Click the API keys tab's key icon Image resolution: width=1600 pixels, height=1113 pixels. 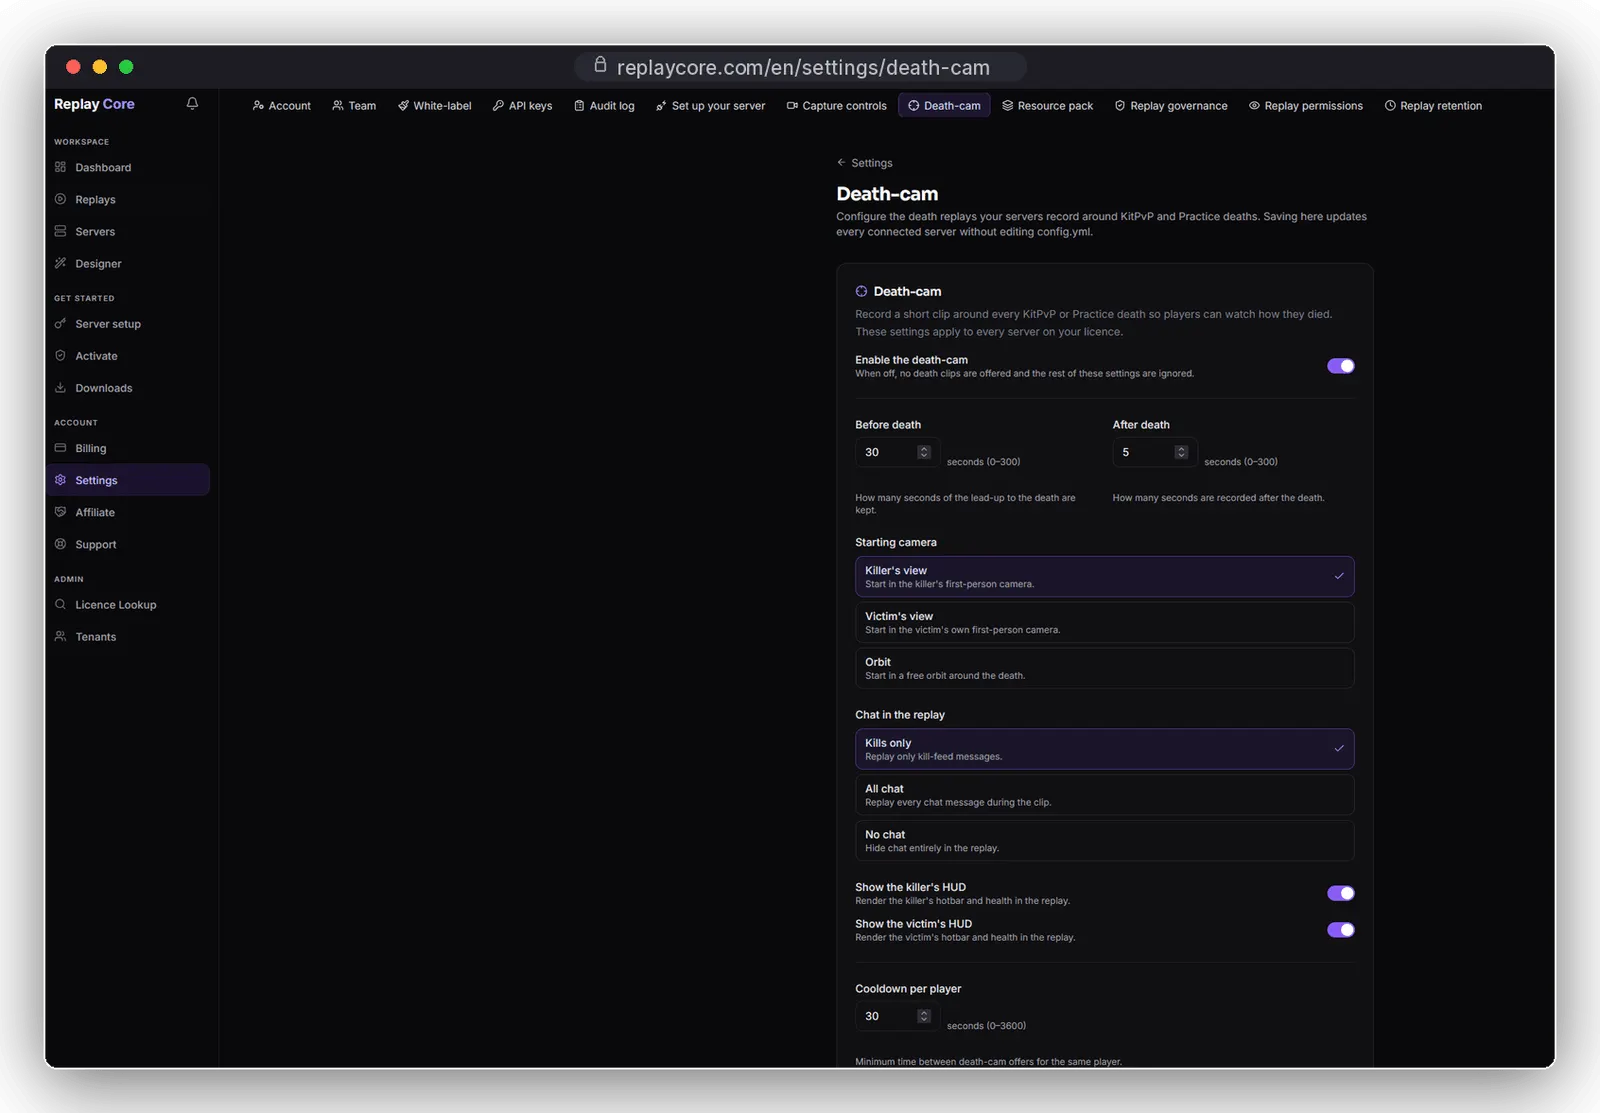click(498, 105)
